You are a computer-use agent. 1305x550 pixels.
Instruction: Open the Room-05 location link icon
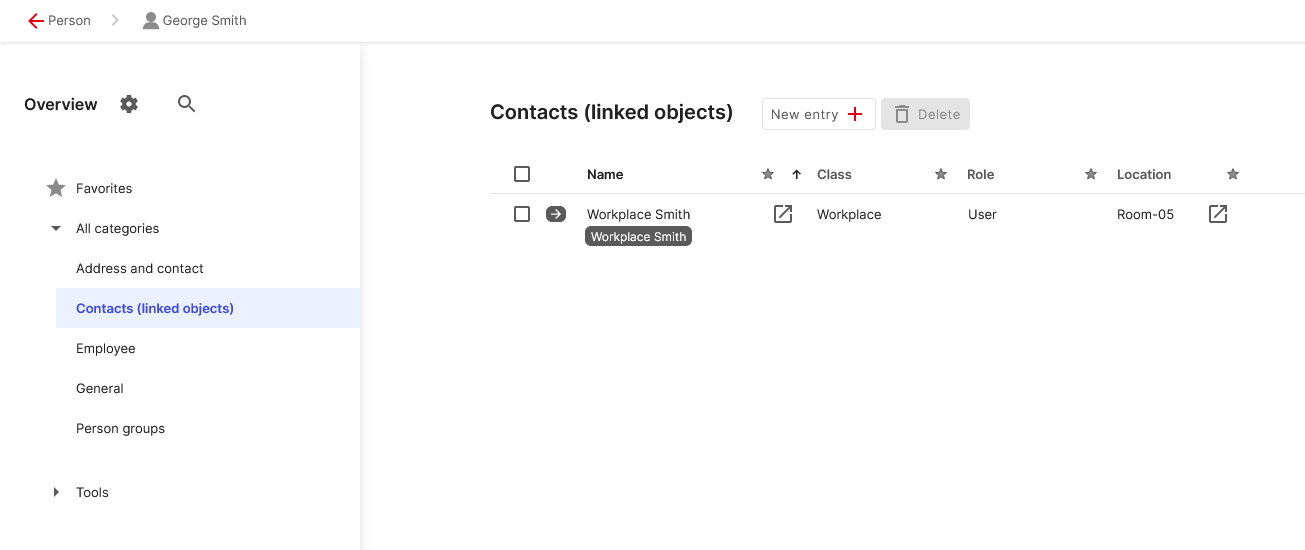pyautogui.click(x=1218, y=214)
